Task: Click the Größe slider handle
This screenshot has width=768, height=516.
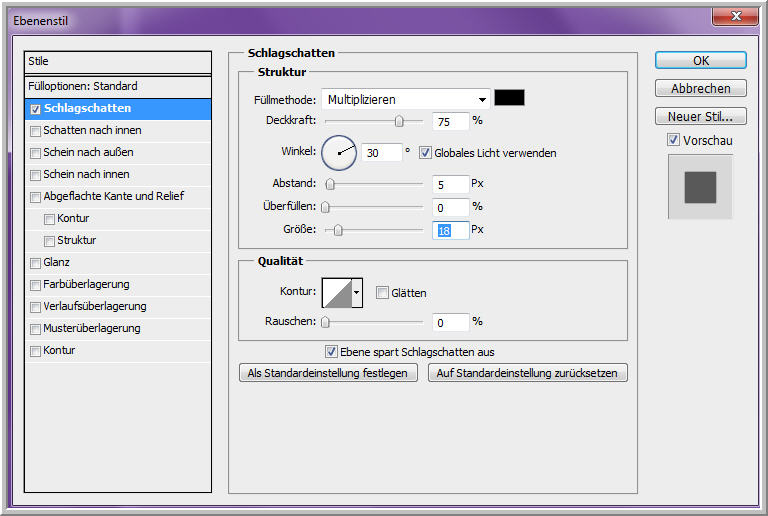Action: (x=338, y=230)
